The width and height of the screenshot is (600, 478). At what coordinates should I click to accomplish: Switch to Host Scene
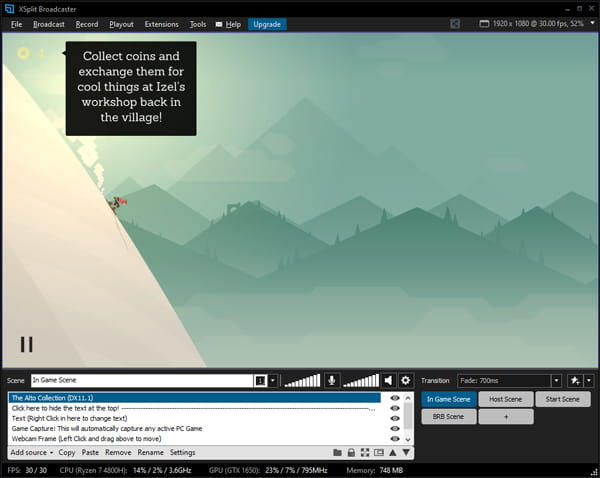tap(506, 399)
